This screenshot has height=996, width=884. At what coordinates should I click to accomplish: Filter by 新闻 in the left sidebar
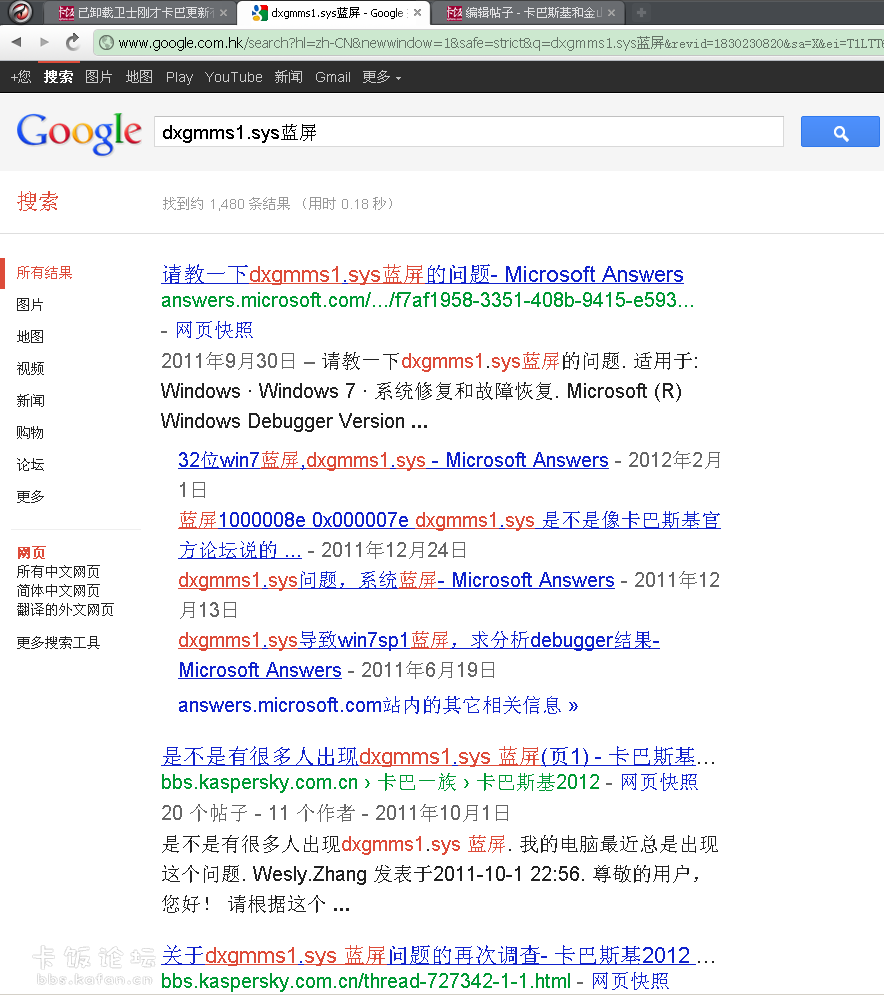click(30, 400)
